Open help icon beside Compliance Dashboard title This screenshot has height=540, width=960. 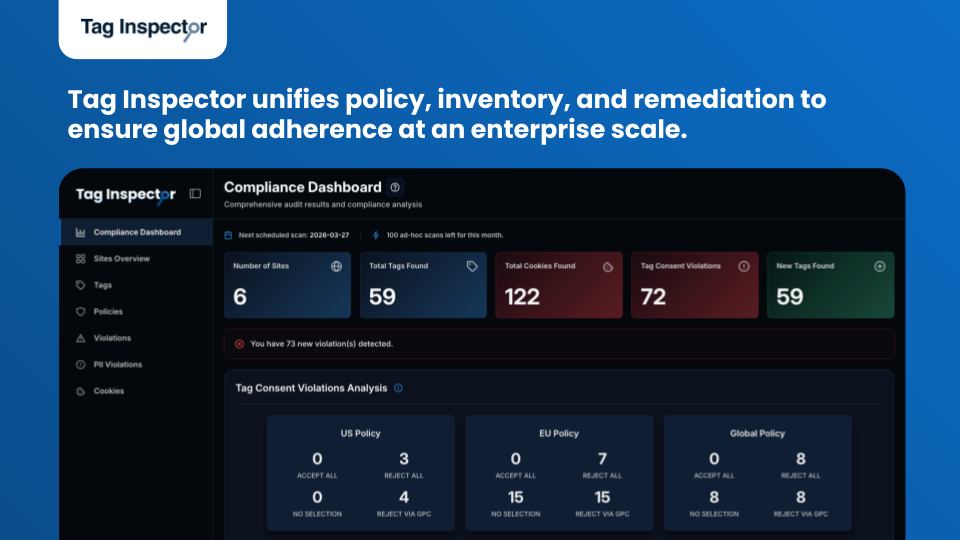(396, 187)
